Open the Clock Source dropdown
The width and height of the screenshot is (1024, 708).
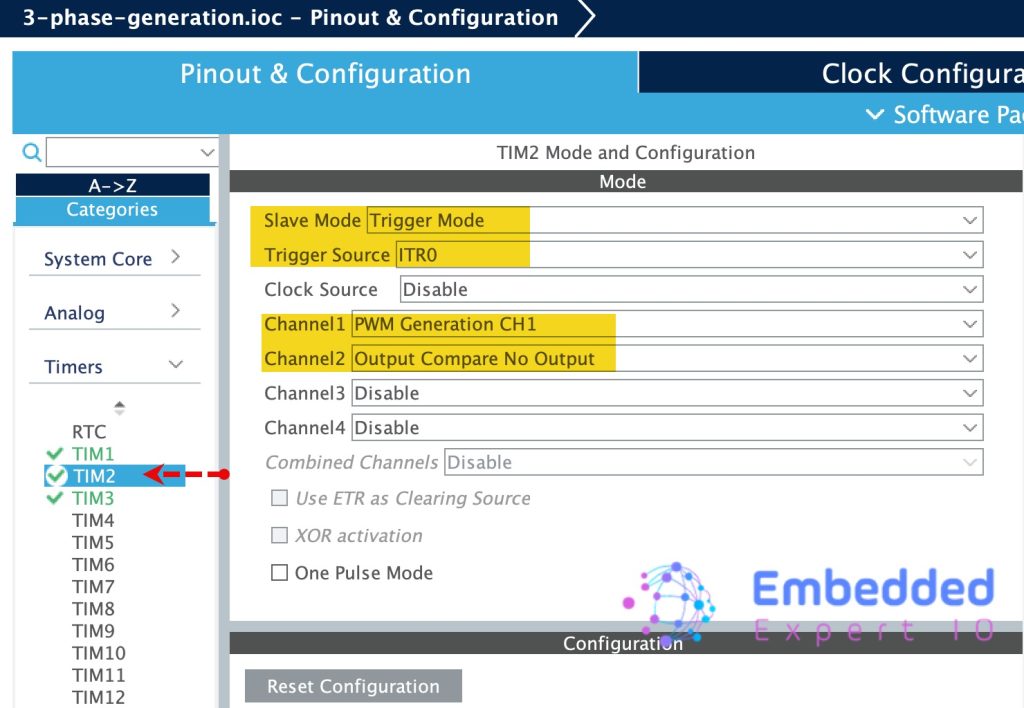tap(691, 289)
